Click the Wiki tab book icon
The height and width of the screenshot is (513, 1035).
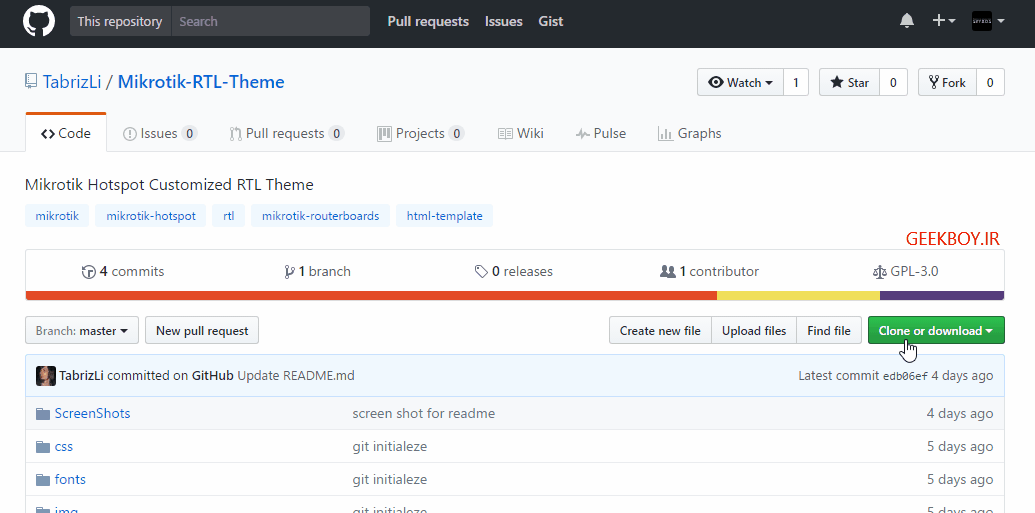pos(505,134)
